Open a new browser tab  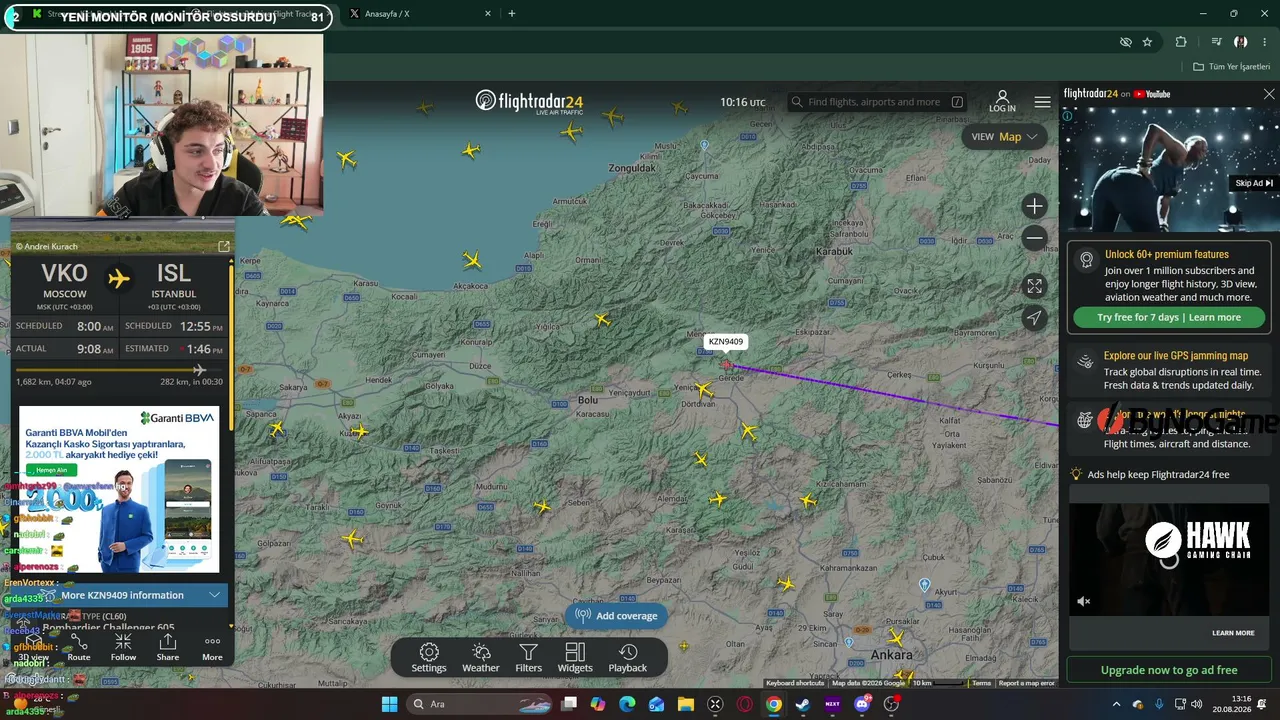tap(512, 14)
